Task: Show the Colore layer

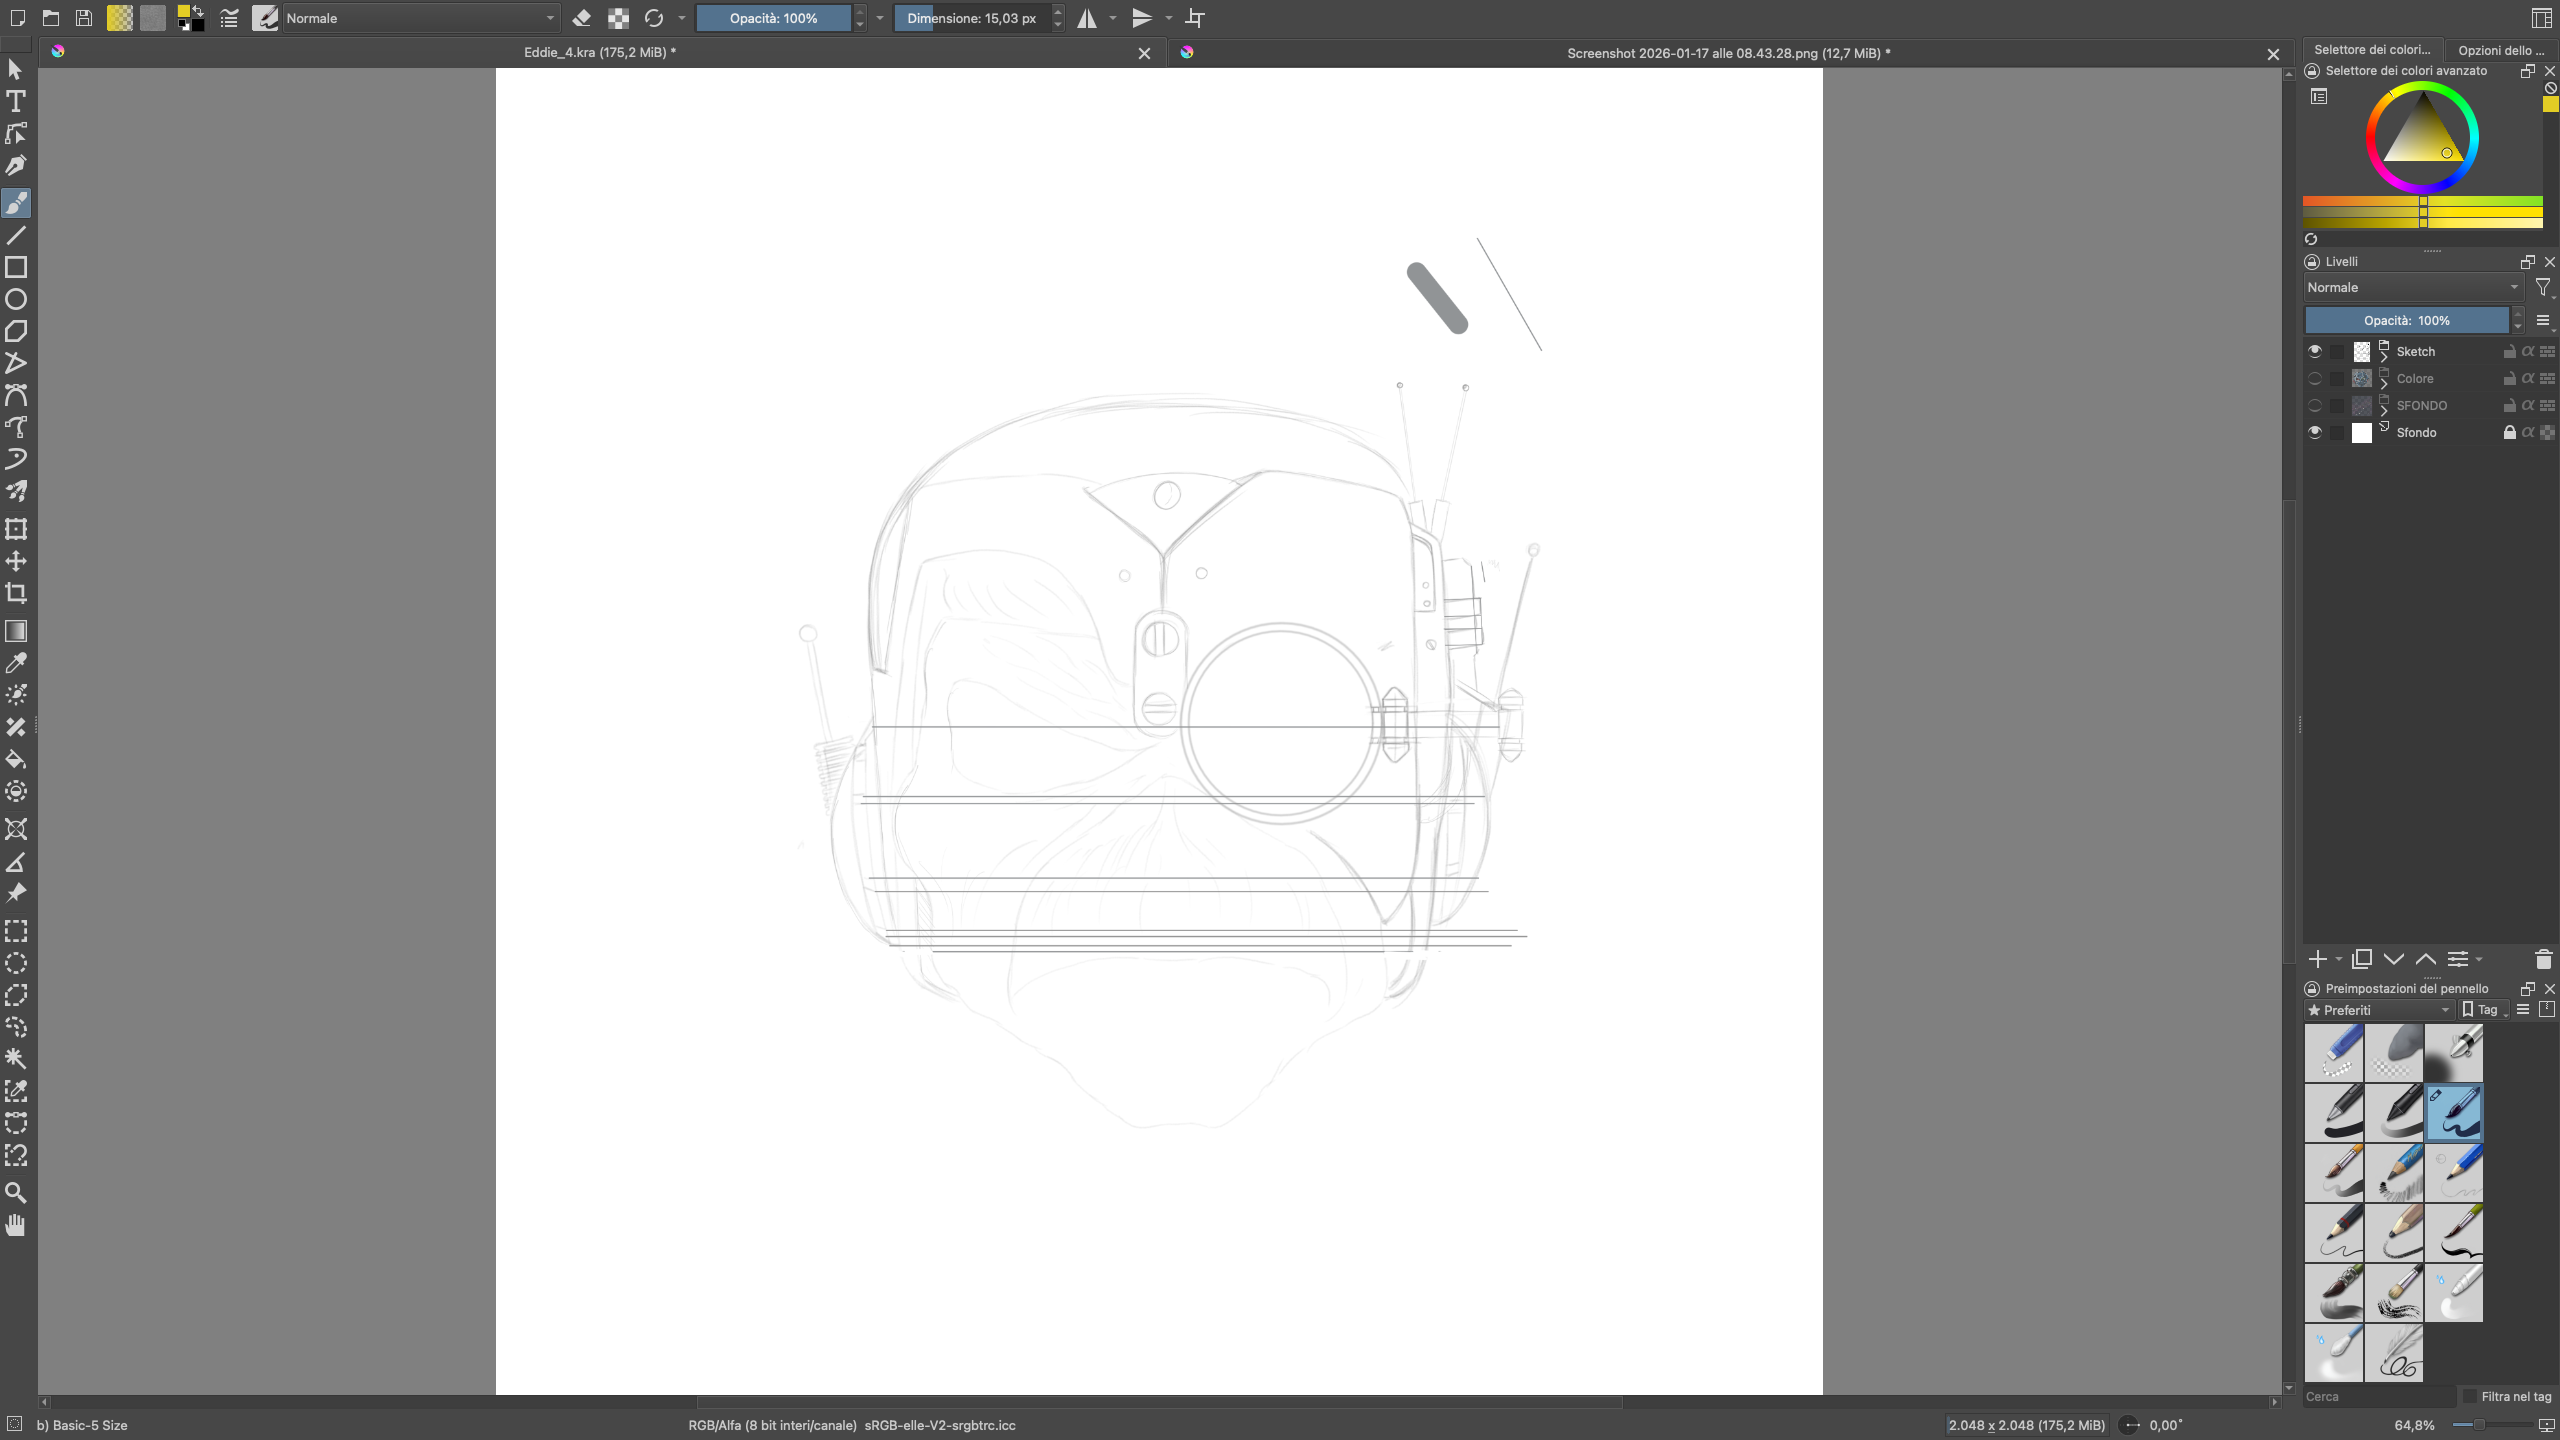Action: (x=2315, y=378)
